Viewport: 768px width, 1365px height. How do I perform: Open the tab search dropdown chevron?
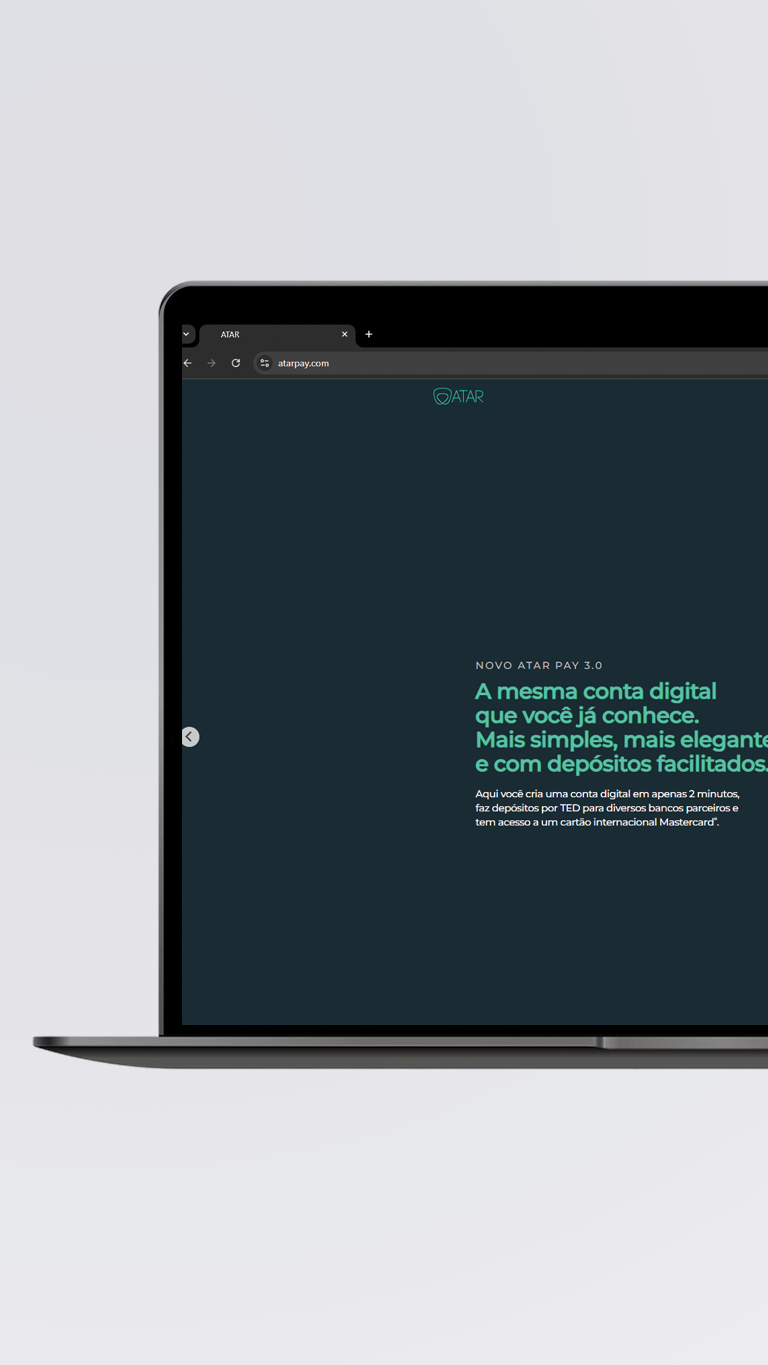[x=186, y=334]
